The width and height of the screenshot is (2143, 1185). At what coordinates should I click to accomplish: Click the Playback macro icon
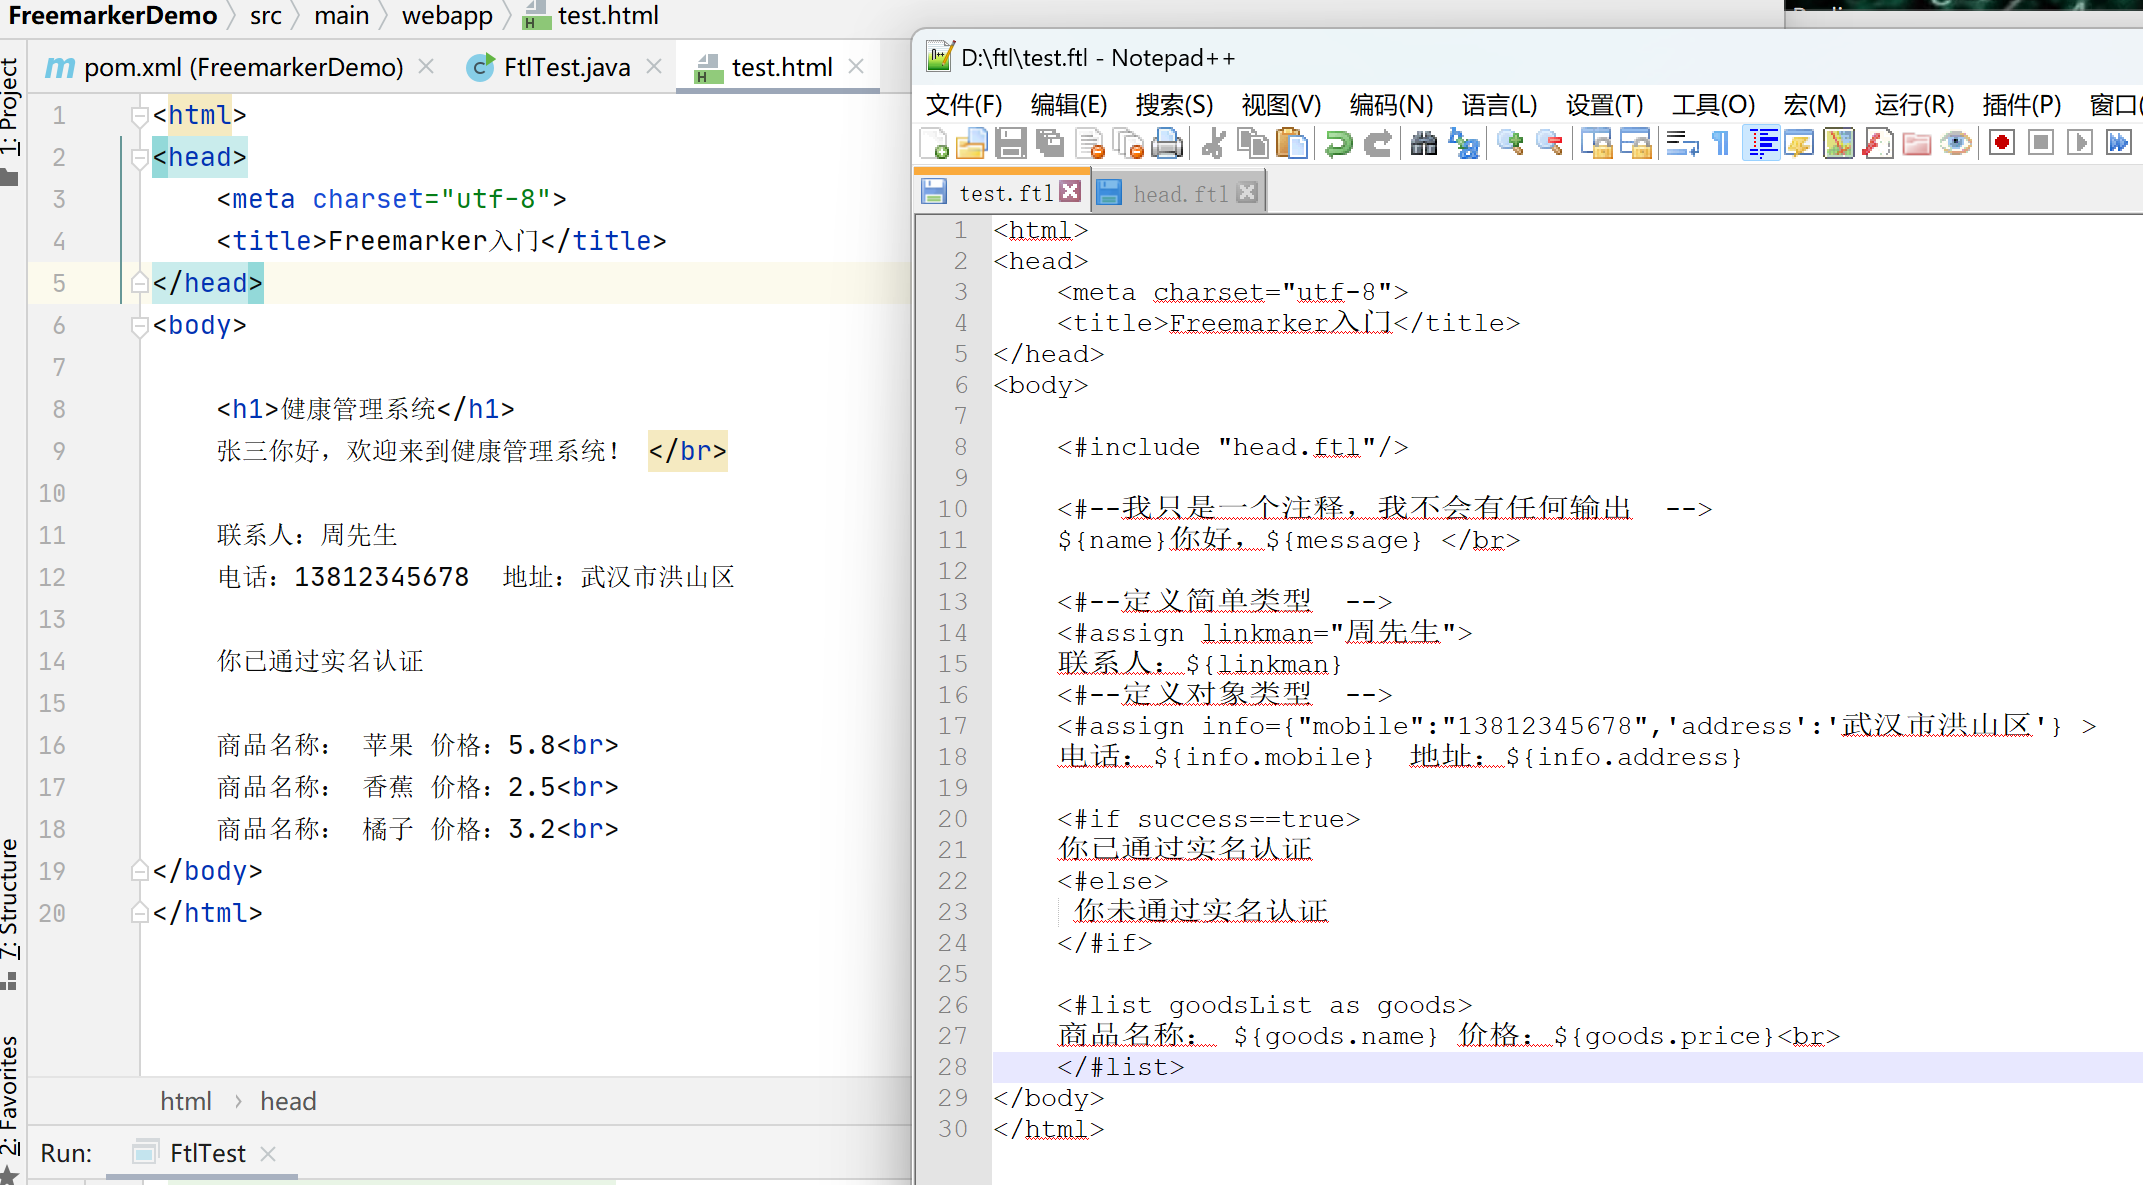(2080, 144)
